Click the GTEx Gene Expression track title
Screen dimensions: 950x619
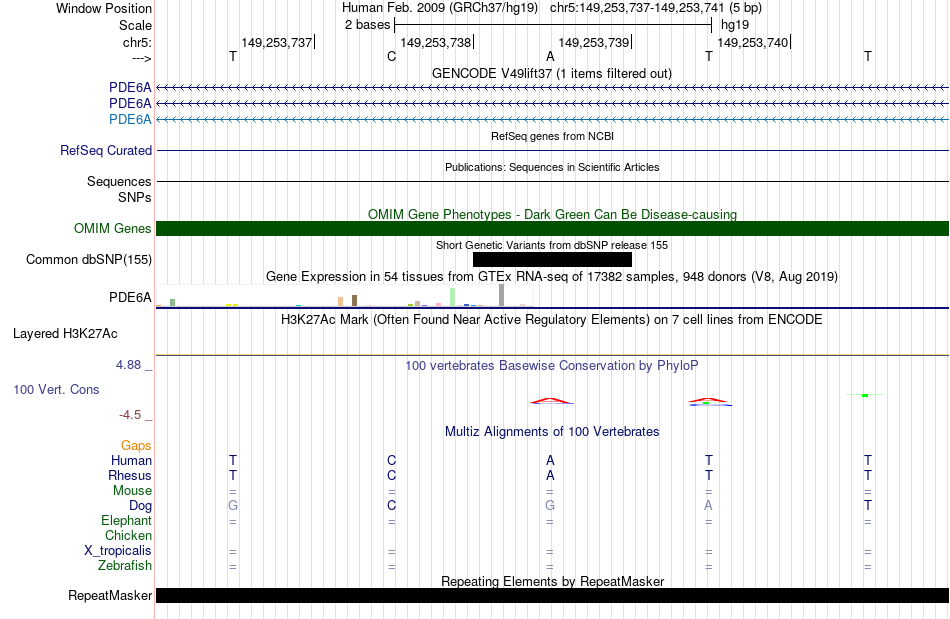(552, 277)
